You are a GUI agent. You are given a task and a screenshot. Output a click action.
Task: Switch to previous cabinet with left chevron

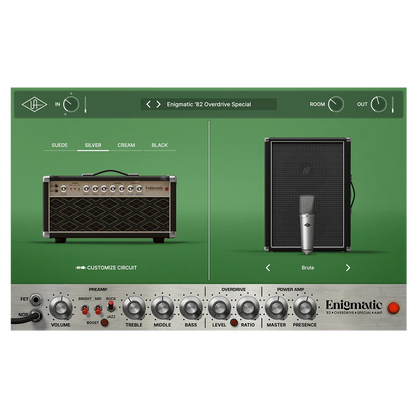point(268,268)
